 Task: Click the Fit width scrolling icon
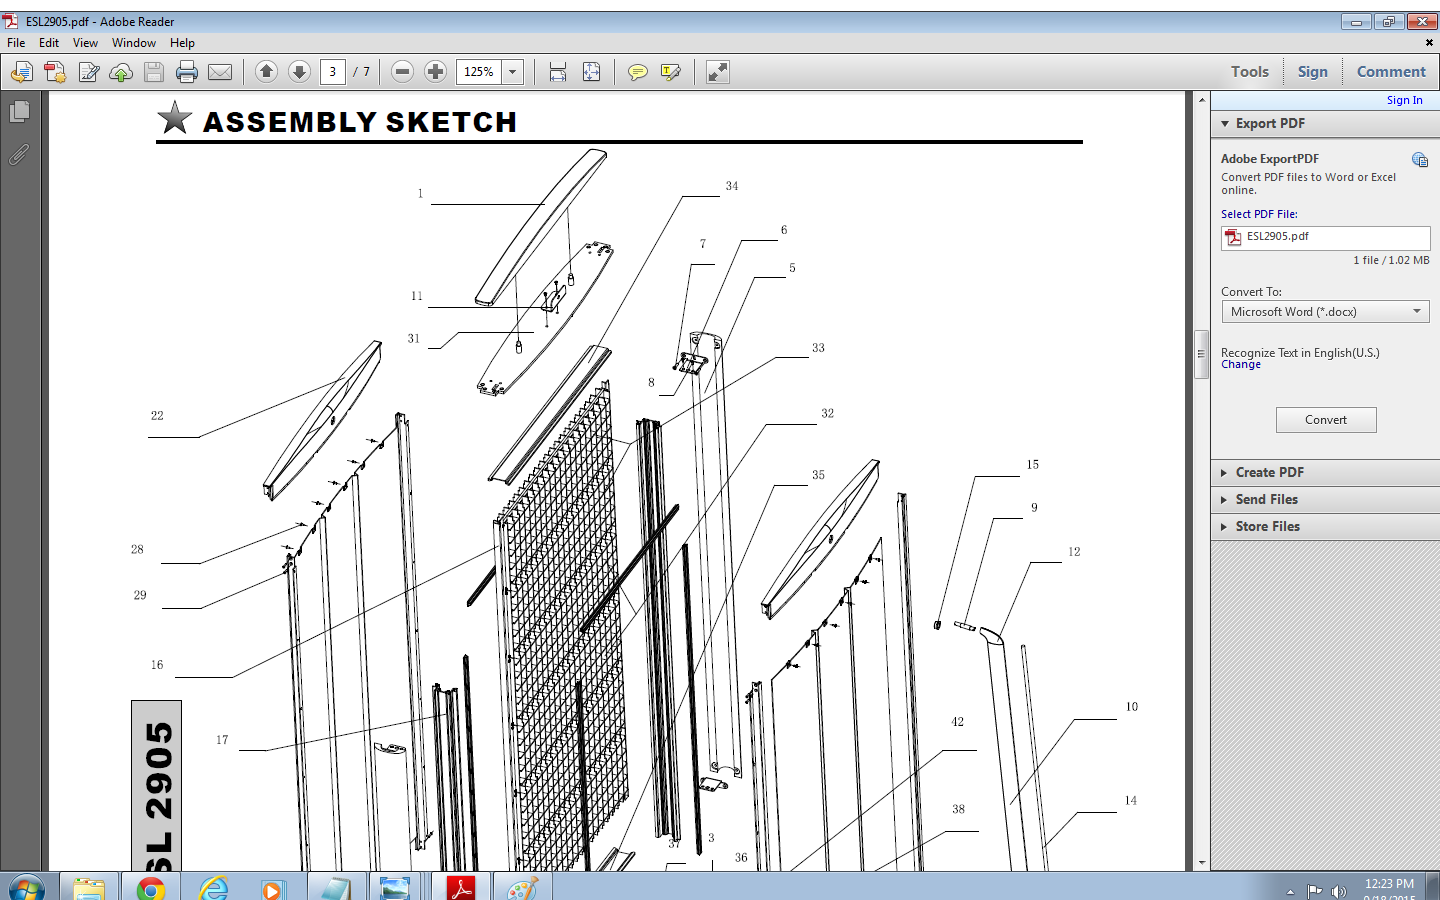(x=558, y=72)
